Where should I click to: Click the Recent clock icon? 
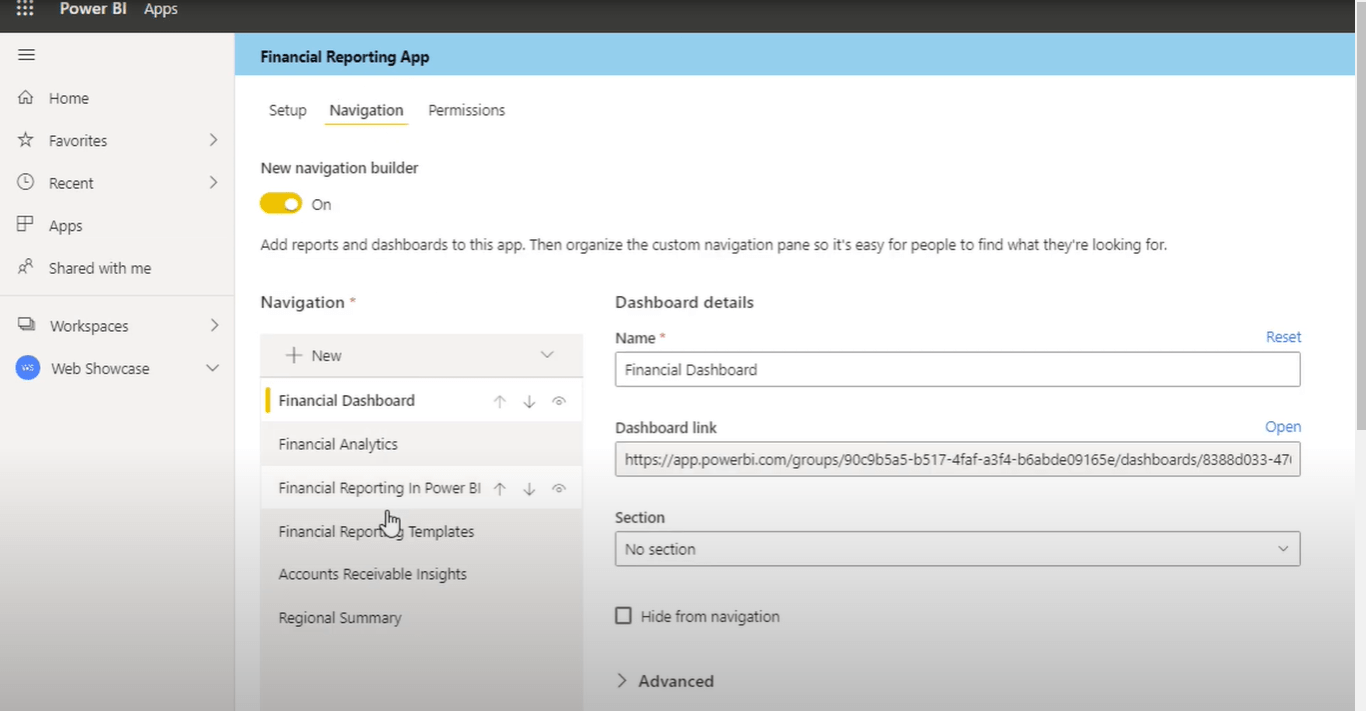[26, 183]
